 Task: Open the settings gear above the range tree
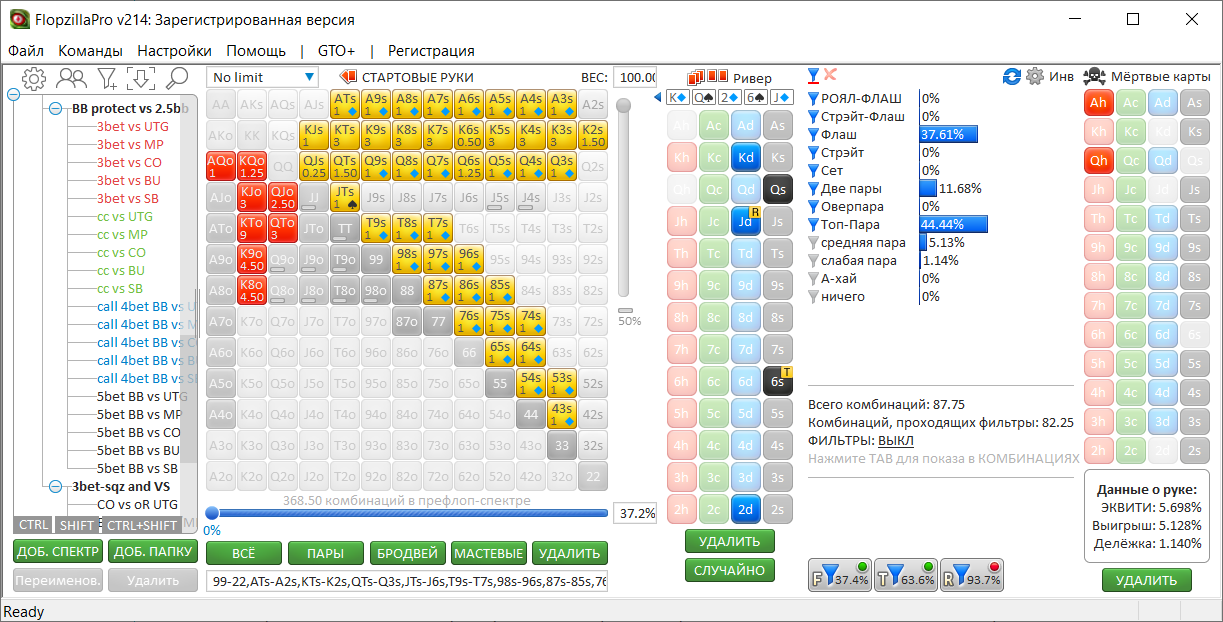pyautogui.click(x=34, y=78)
